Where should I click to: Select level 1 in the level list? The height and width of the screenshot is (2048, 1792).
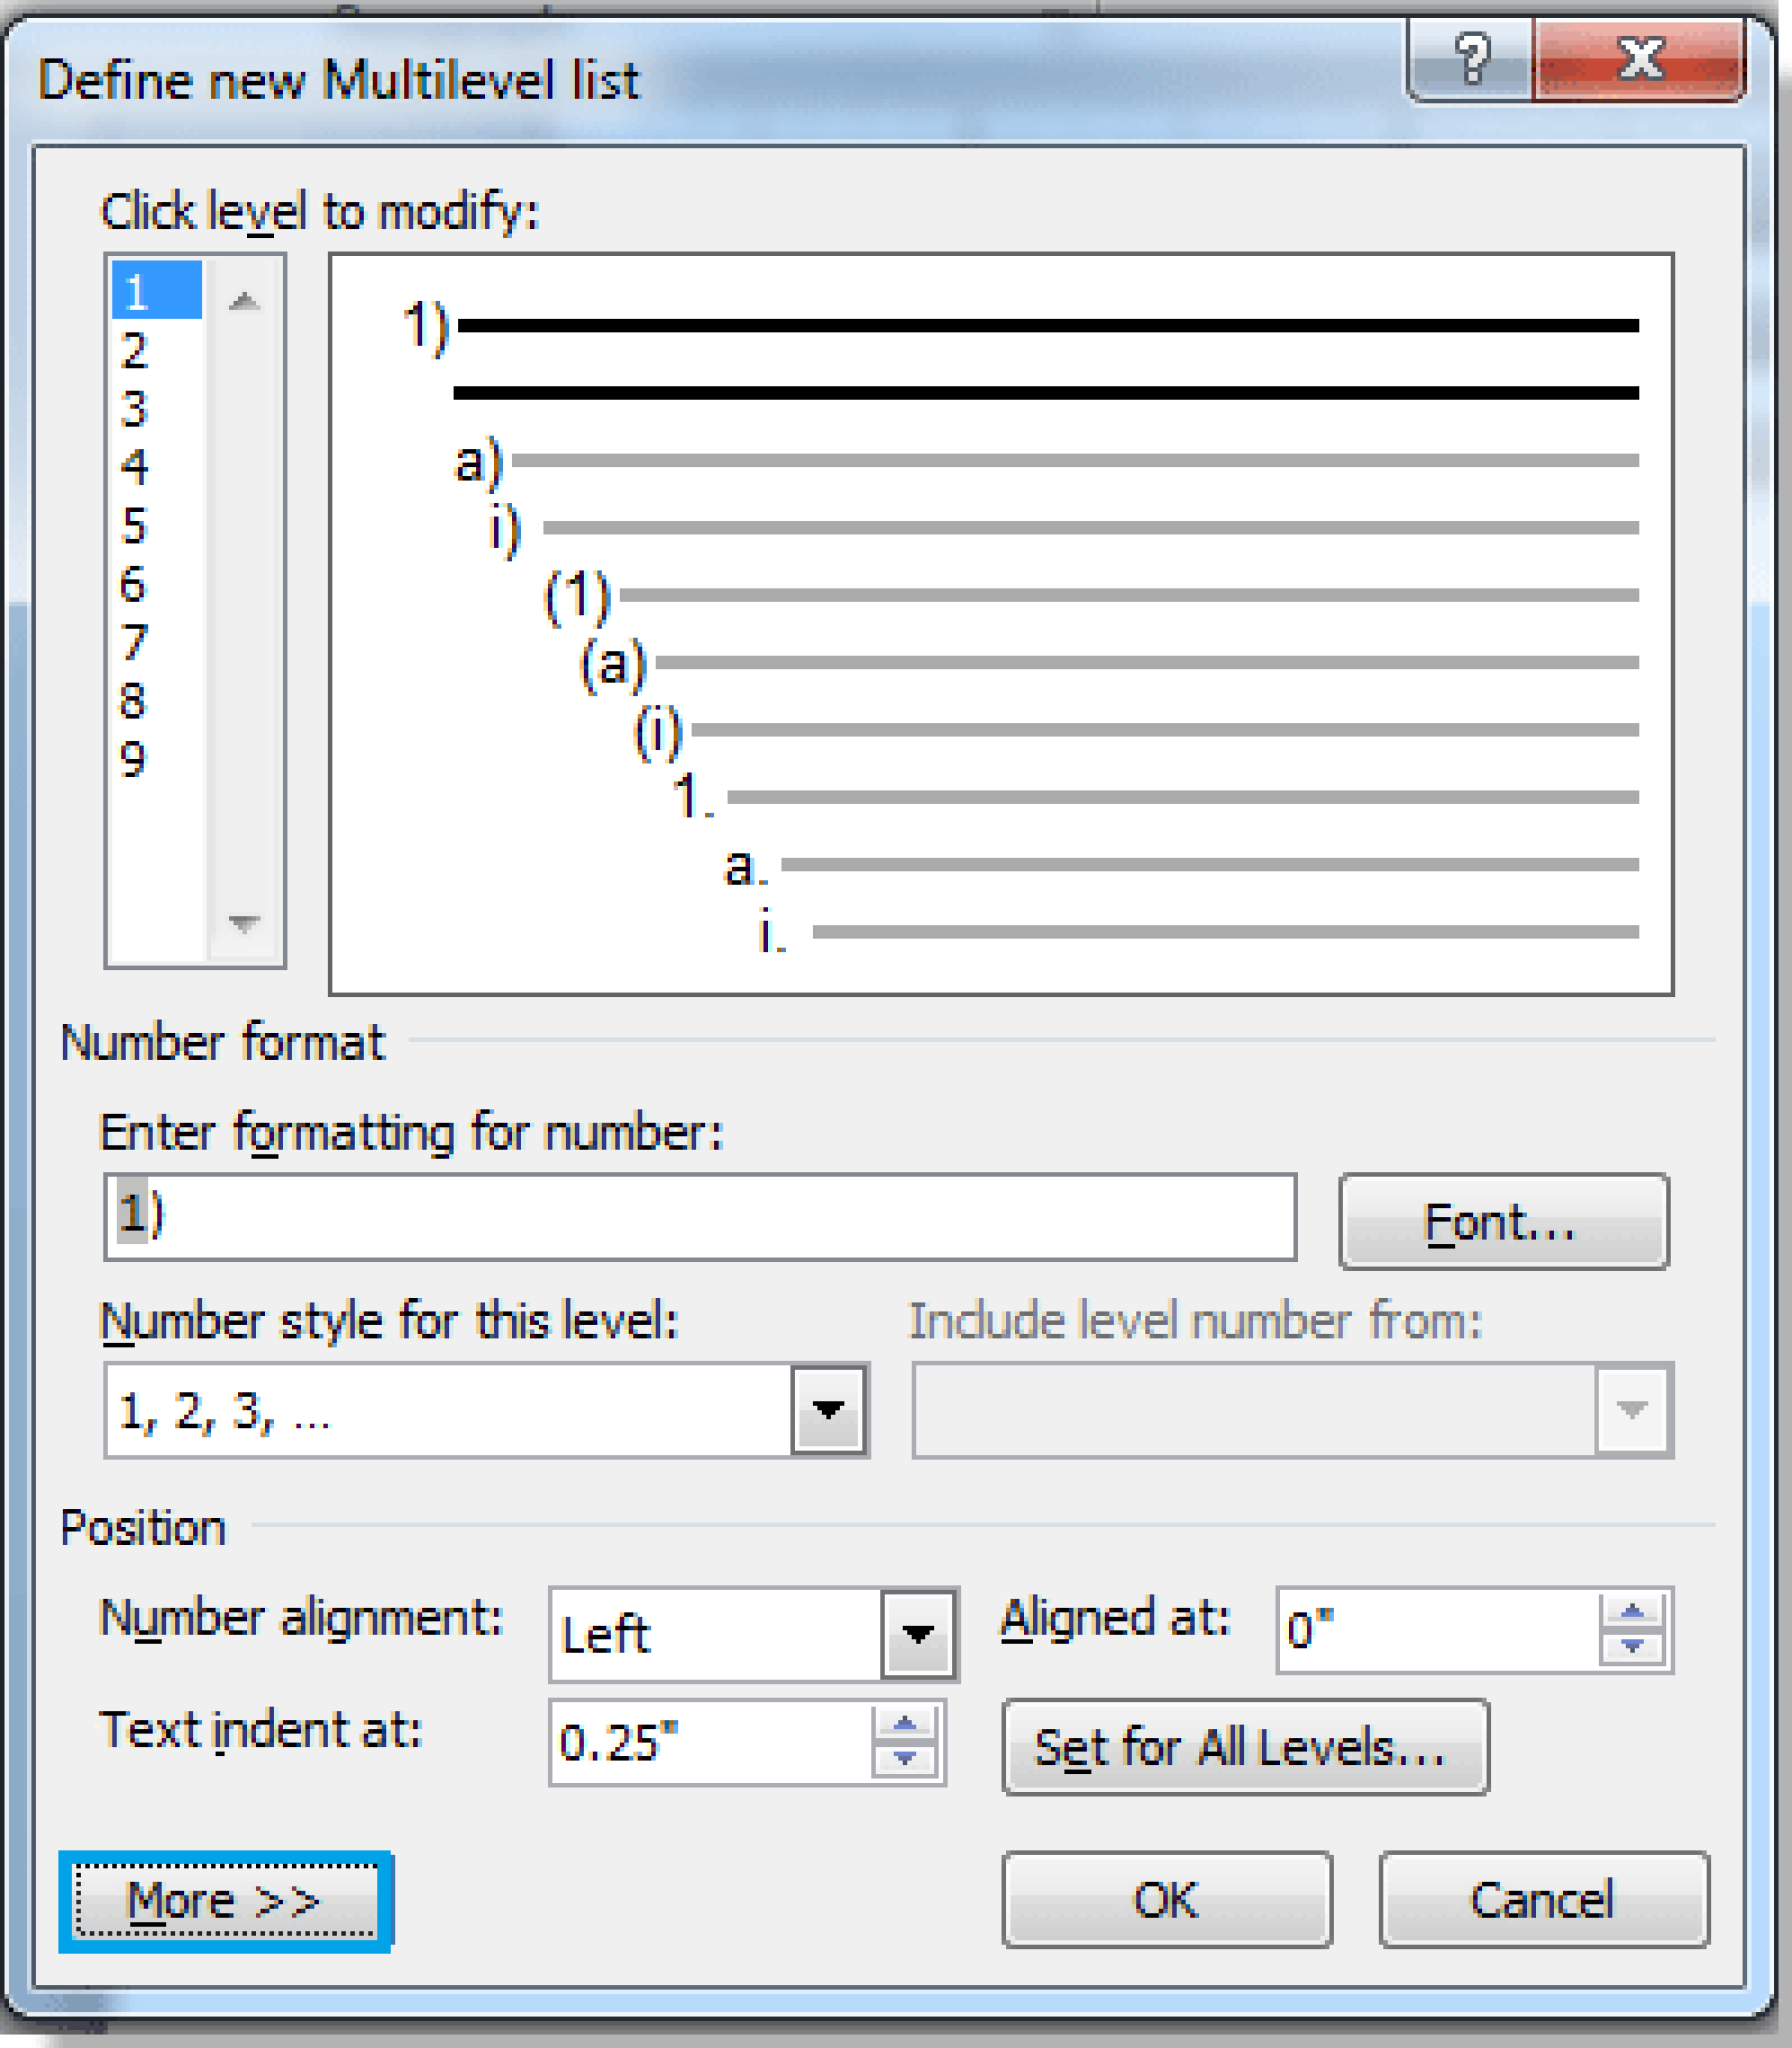click(x=155, y=292)
